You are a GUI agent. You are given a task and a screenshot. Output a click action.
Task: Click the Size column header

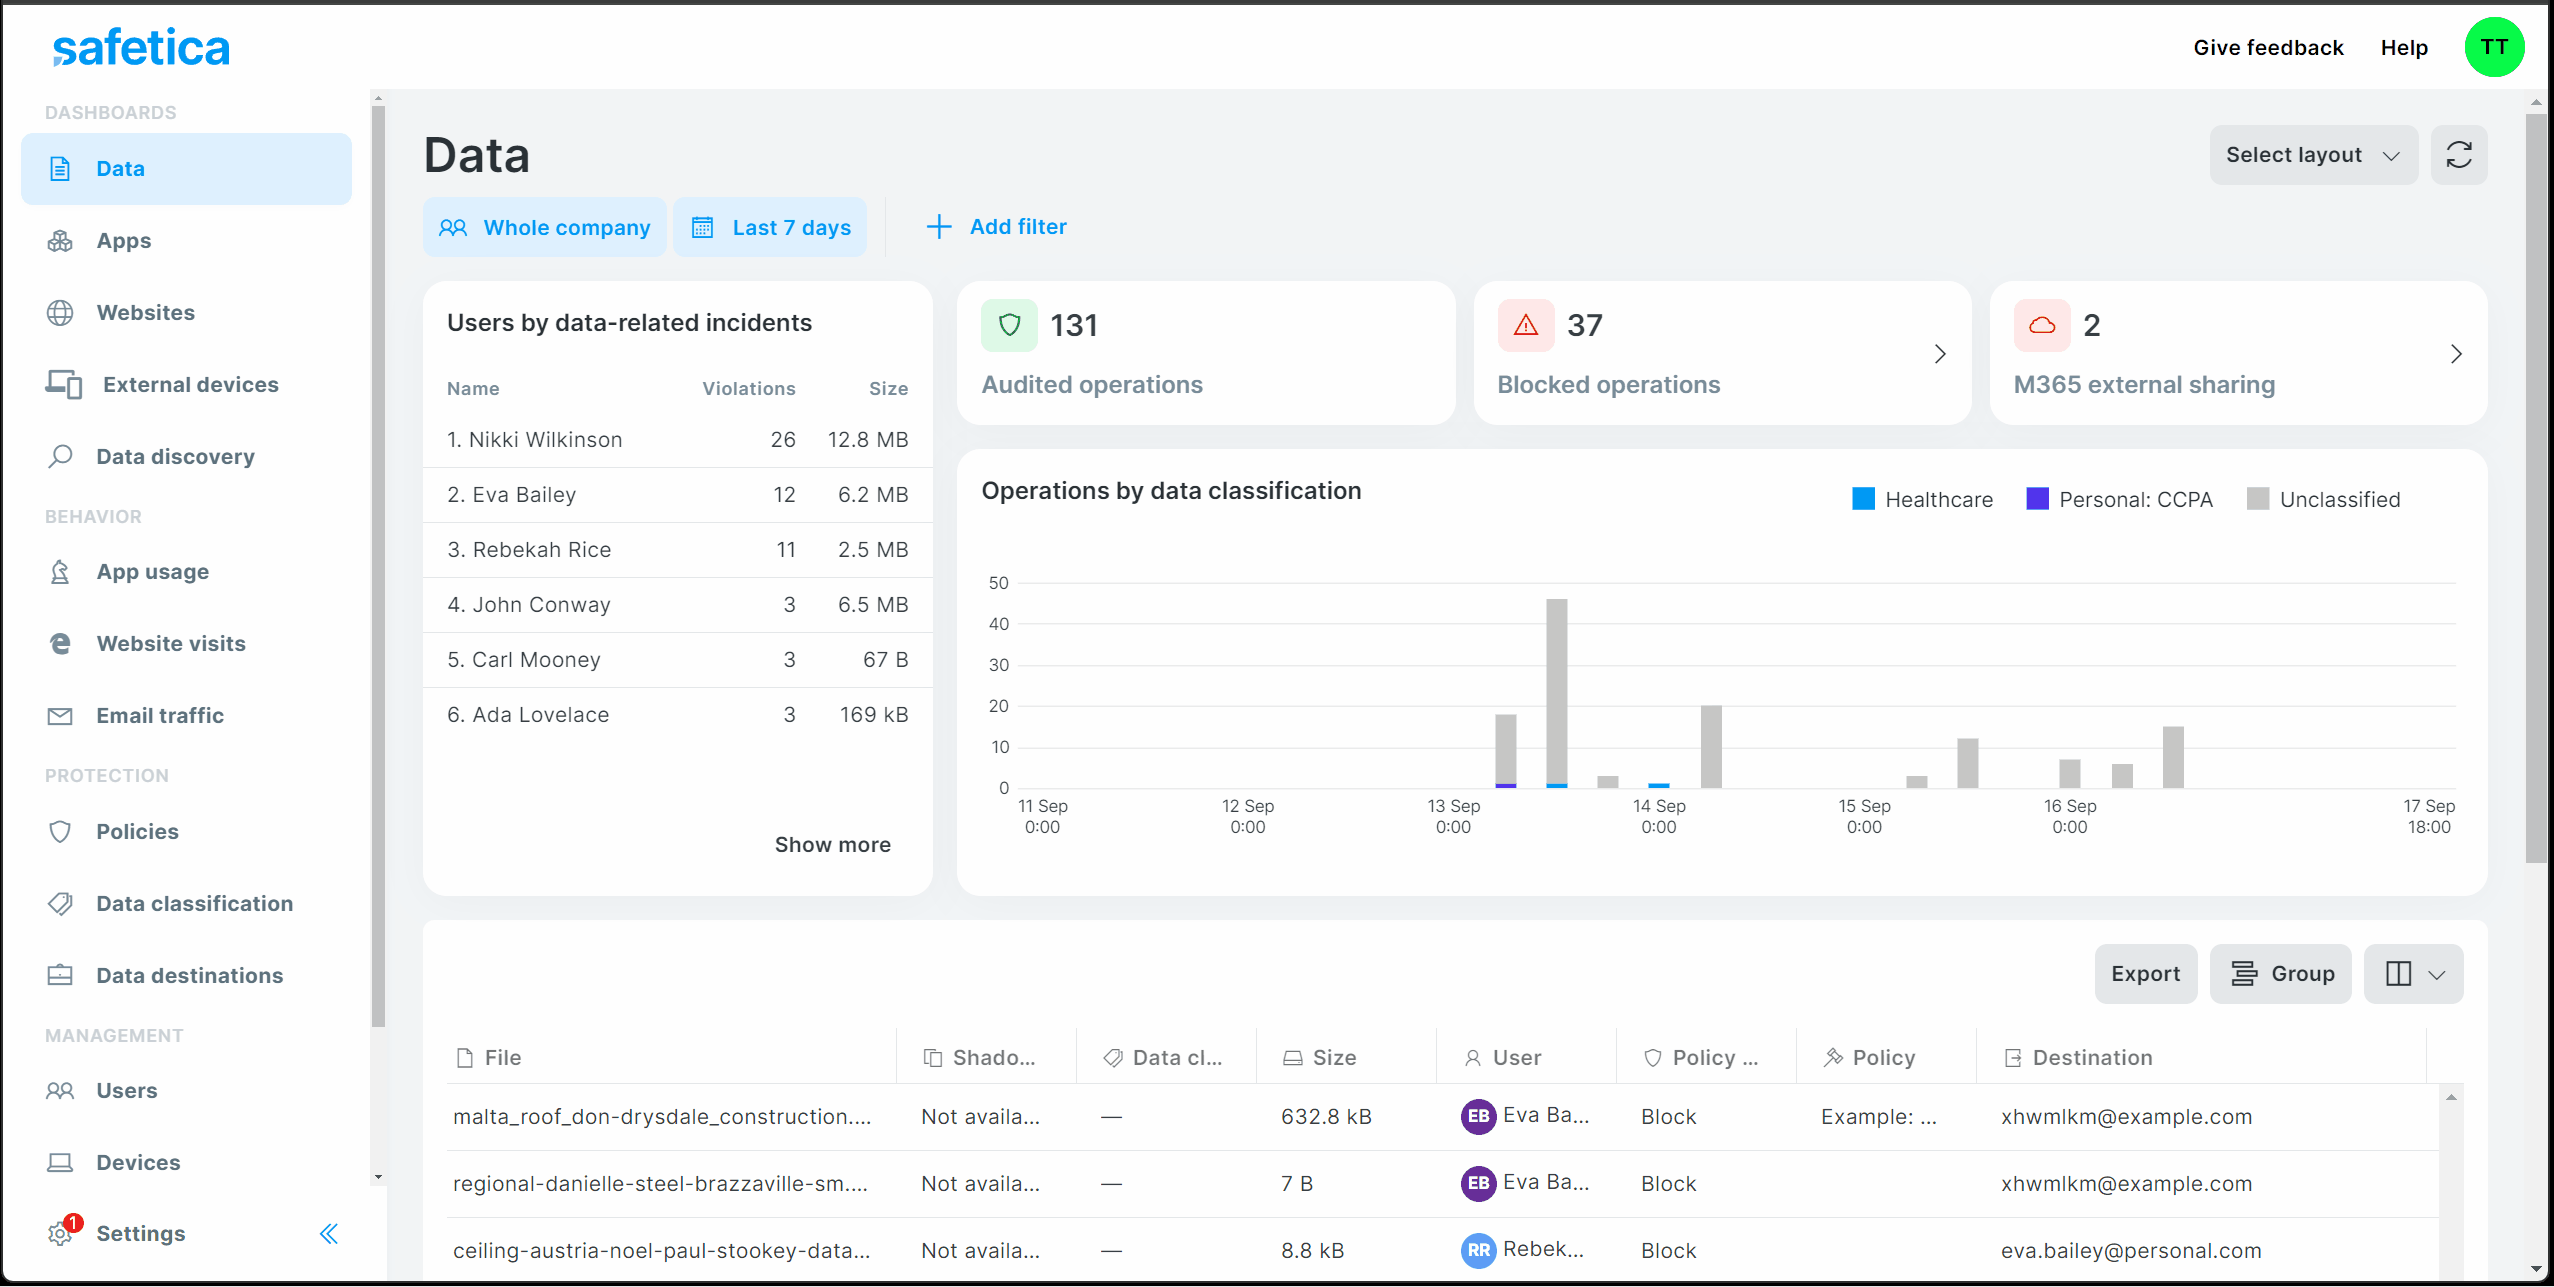1333,1057
